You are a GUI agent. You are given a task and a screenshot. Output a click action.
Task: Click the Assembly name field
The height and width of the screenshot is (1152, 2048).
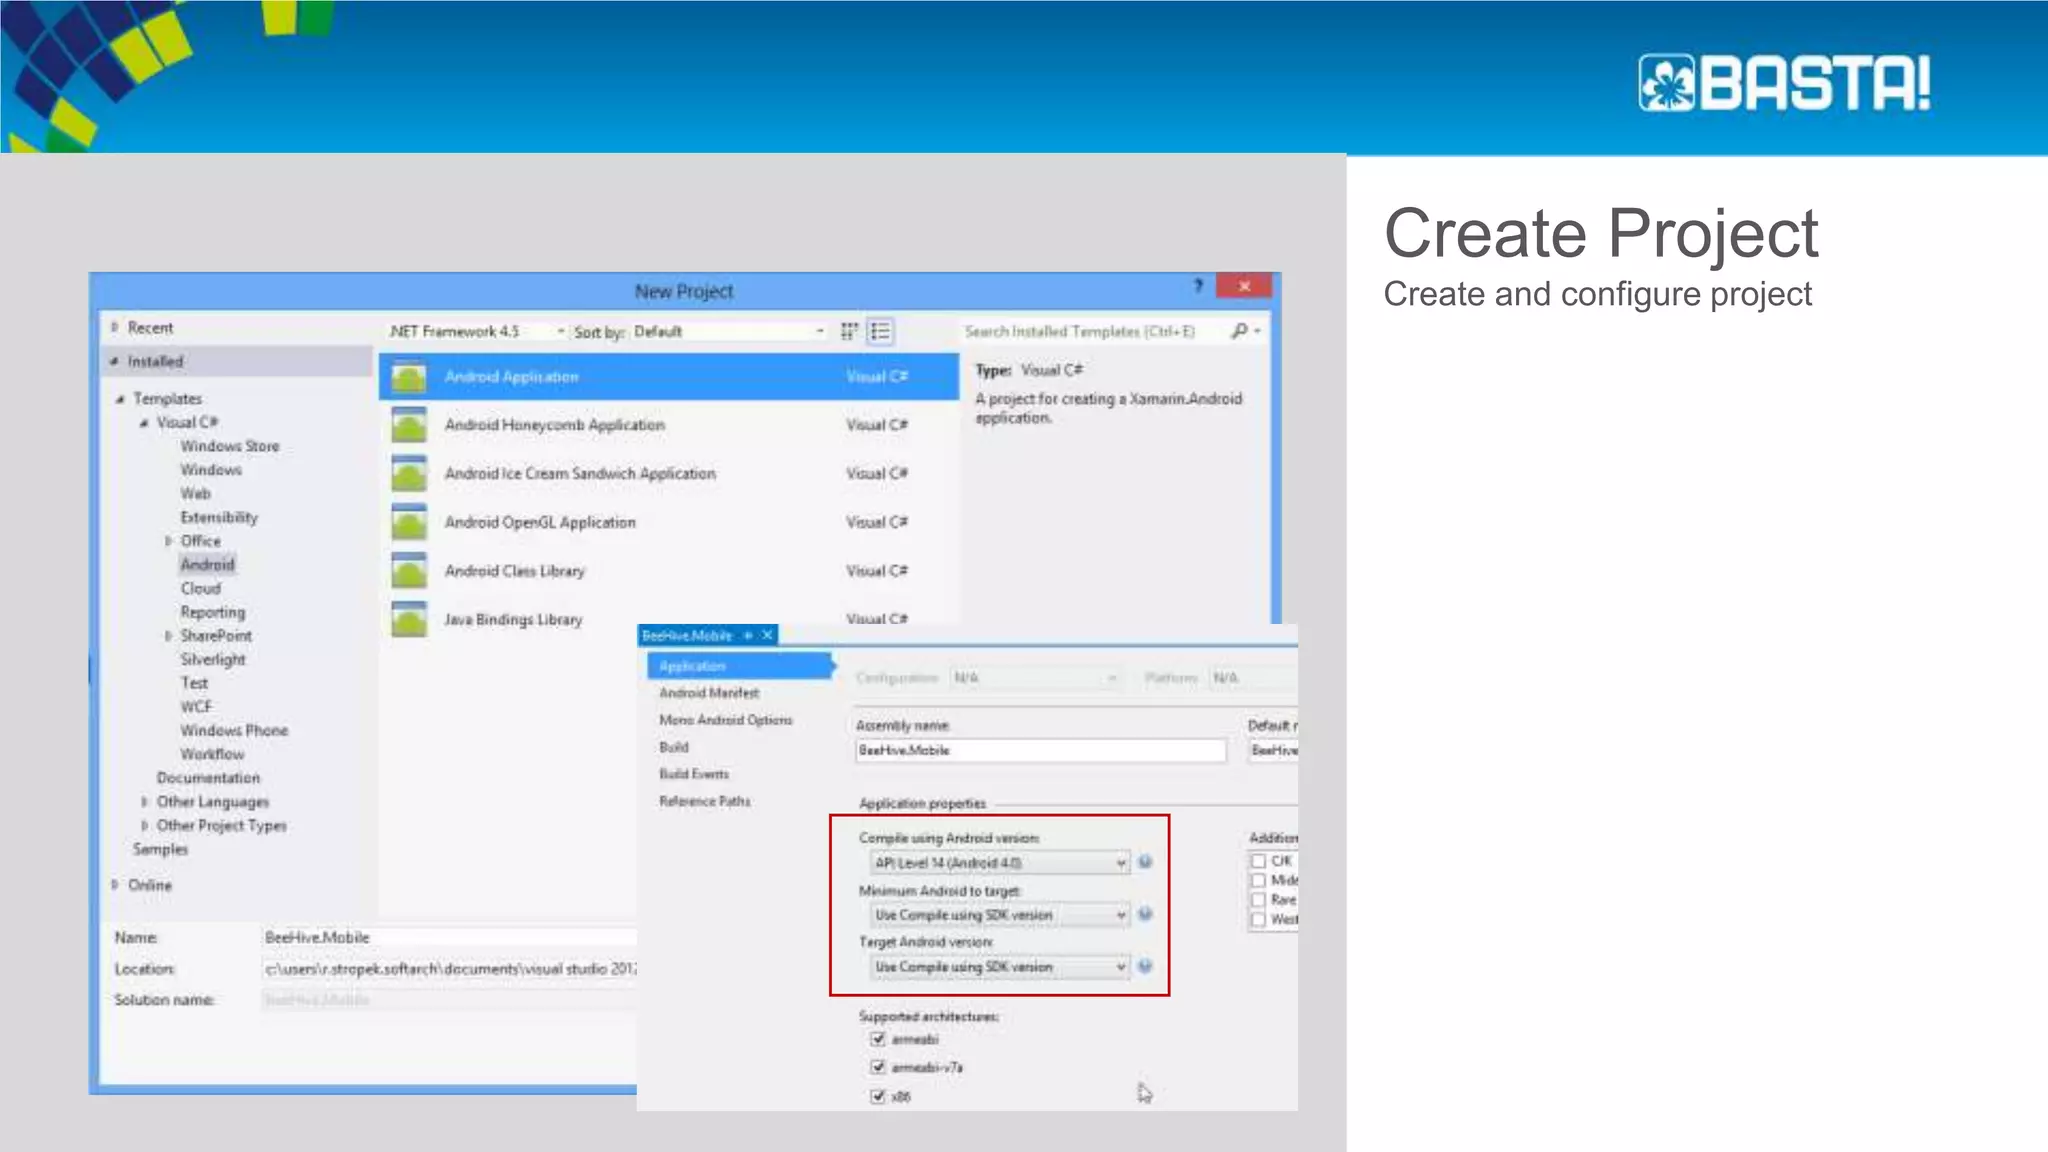click(x=1041, y=750)
